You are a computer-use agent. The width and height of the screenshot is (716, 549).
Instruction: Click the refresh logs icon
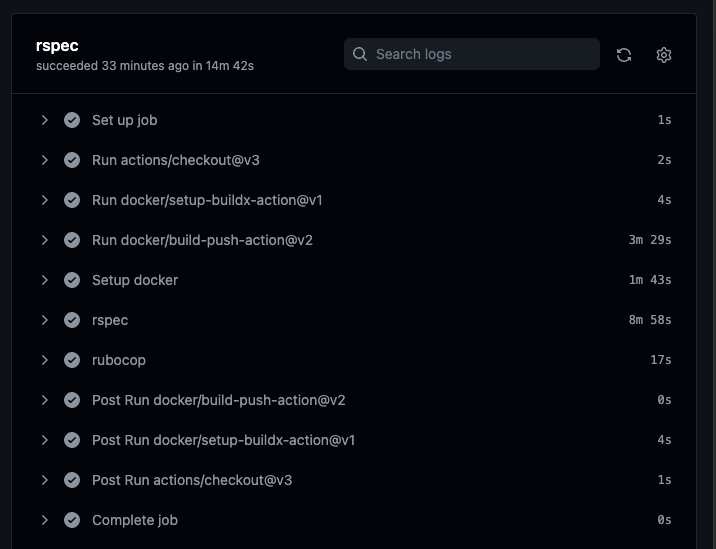point(624,55)
